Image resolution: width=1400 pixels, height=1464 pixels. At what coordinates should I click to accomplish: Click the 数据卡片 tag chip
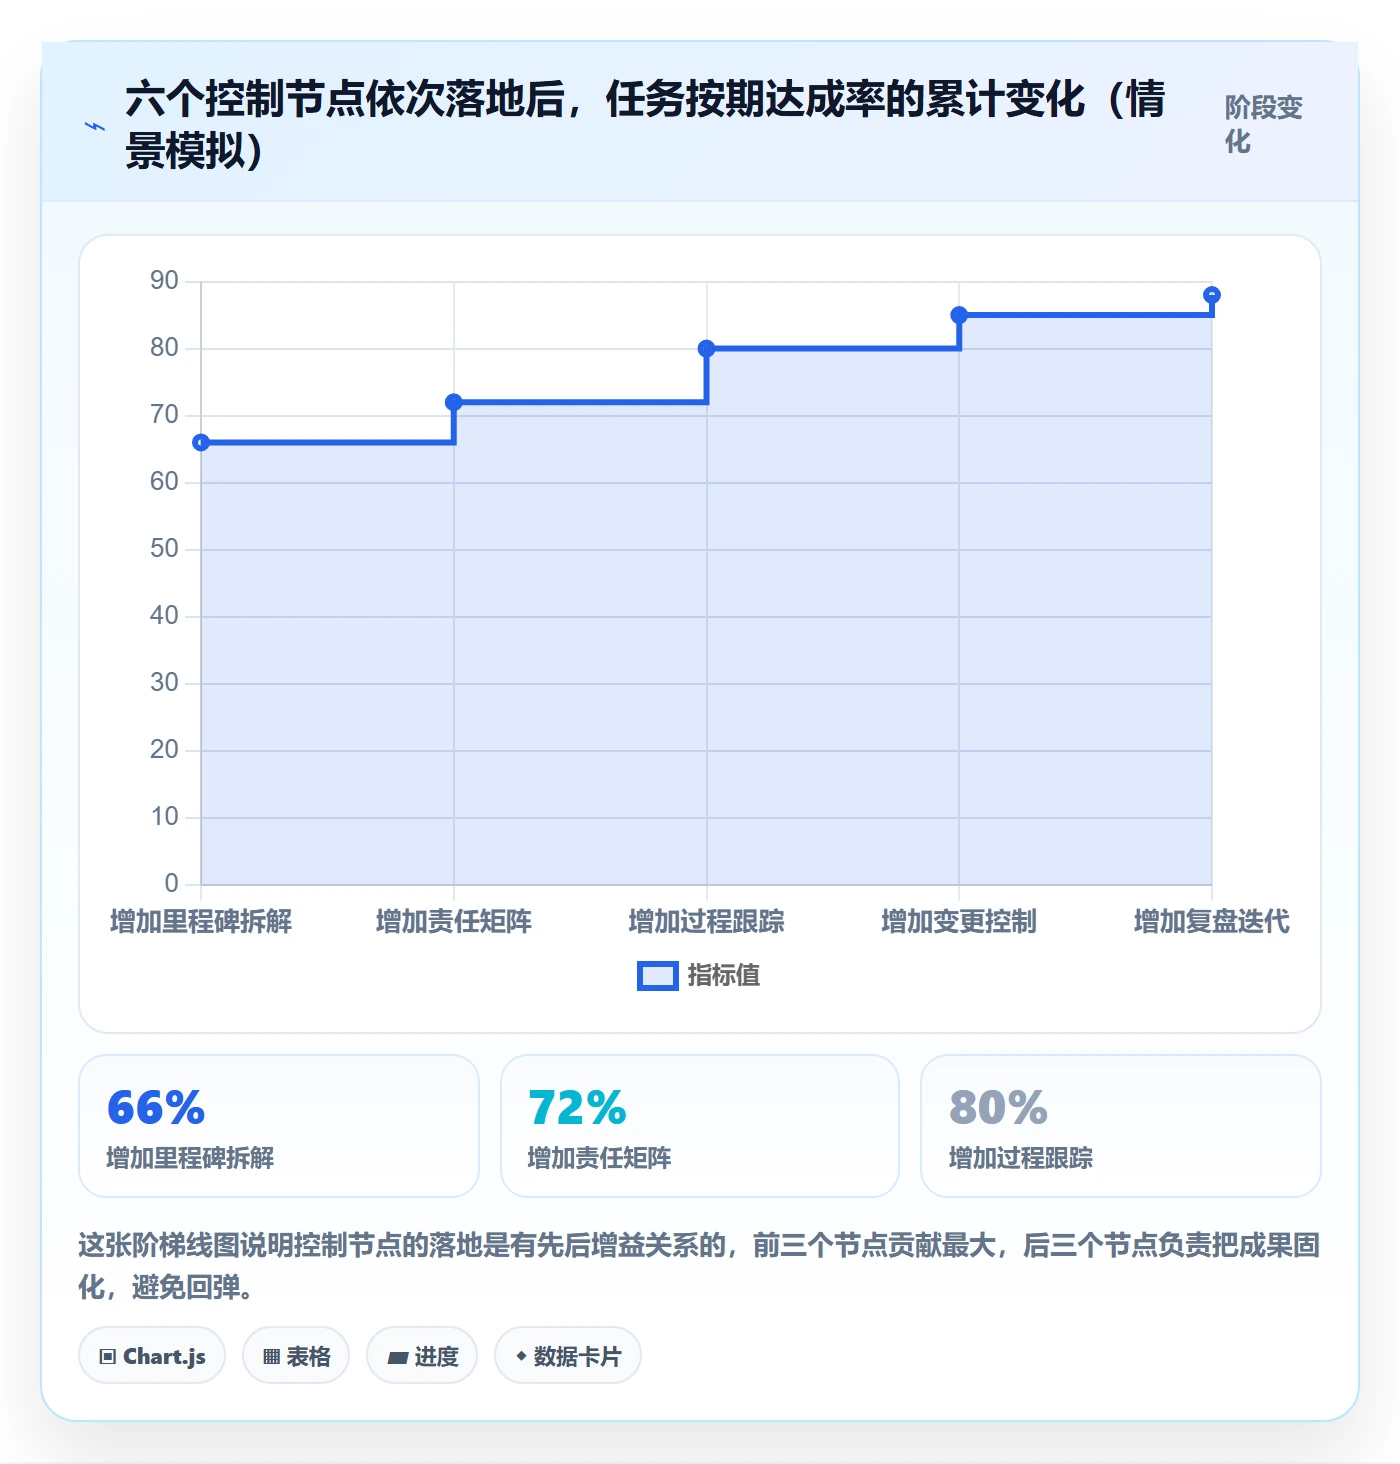568,1356
